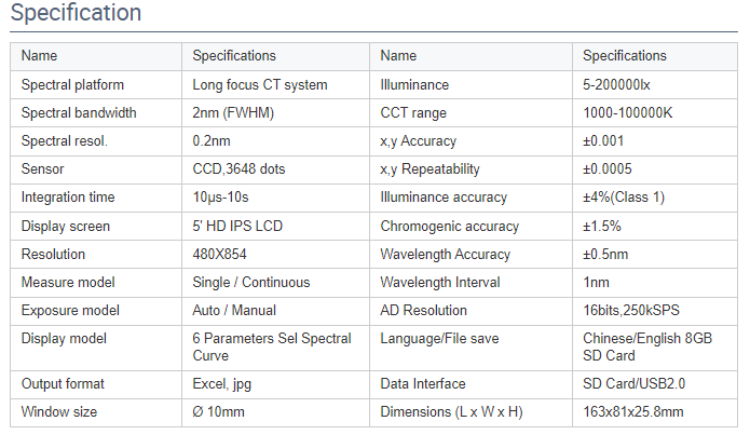Select the ±4%(Class 1) accuracy value
750x435 pixels.
623,197
